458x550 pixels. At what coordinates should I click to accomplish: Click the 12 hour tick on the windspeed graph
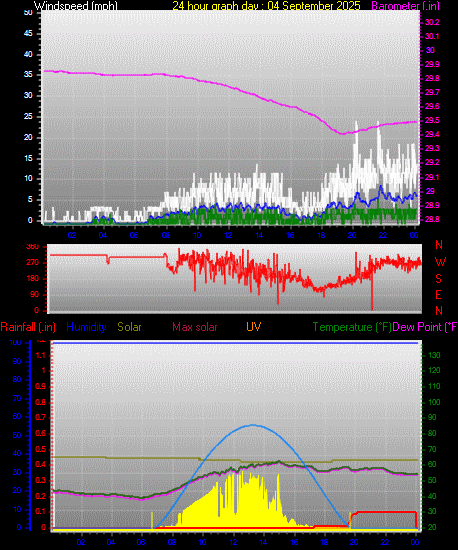tap(228, 235)
